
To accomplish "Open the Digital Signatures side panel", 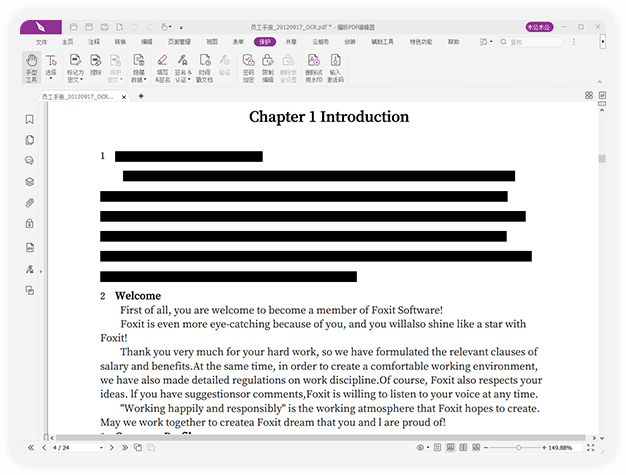I will coord(30,269).
